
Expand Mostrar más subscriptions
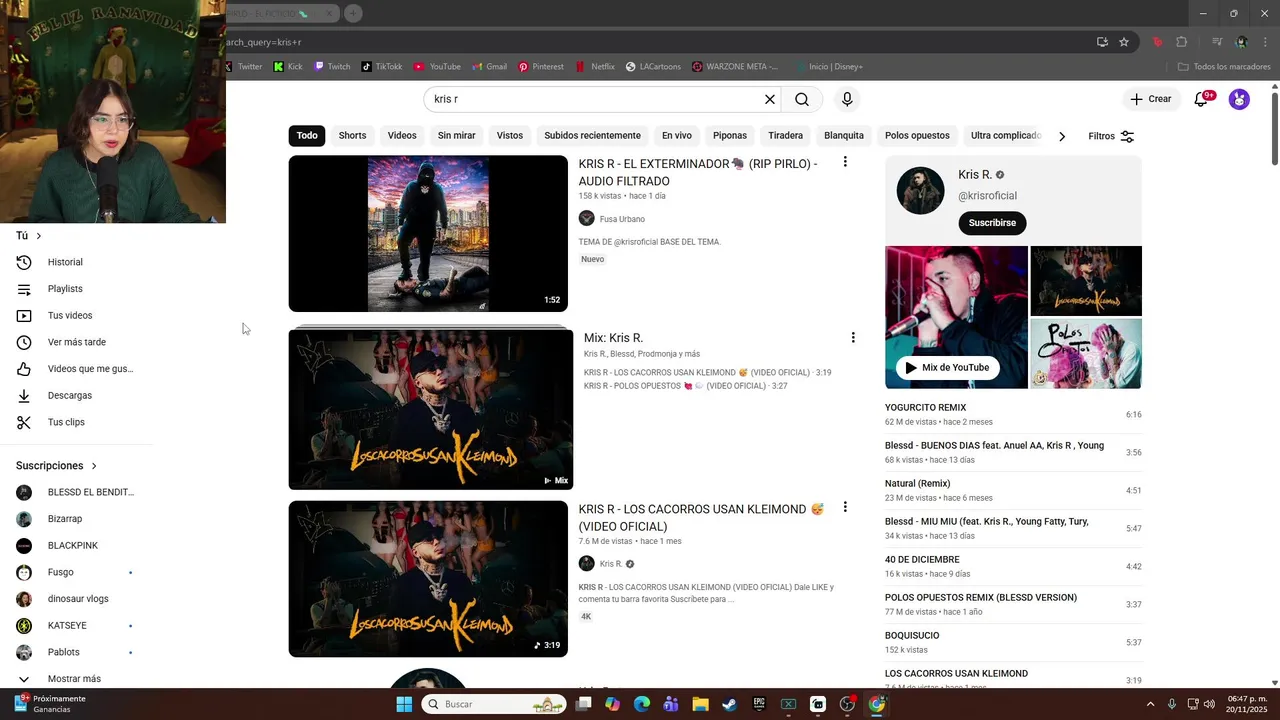coord(76,679)
